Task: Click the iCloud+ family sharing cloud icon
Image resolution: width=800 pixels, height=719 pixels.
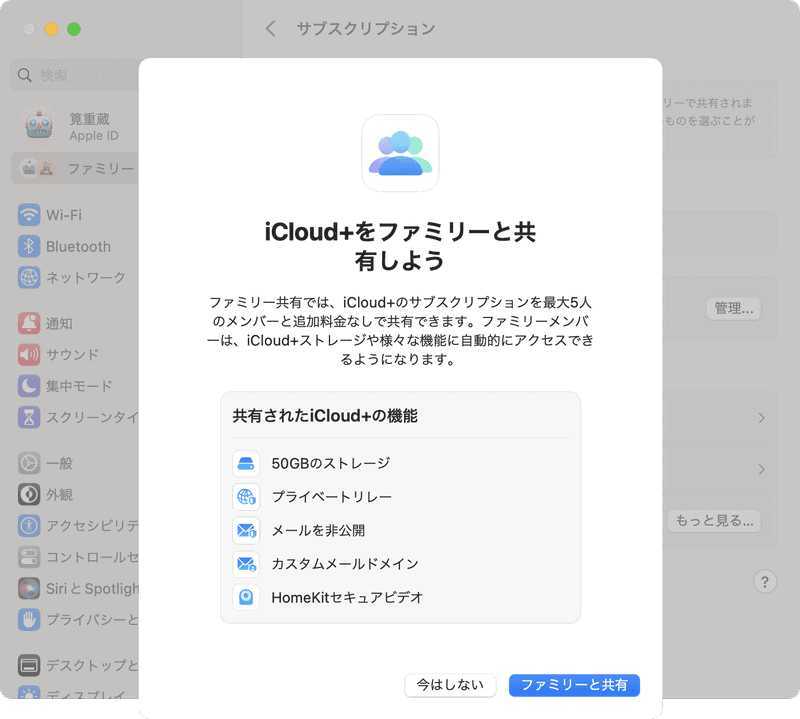Action: (400, 152)
